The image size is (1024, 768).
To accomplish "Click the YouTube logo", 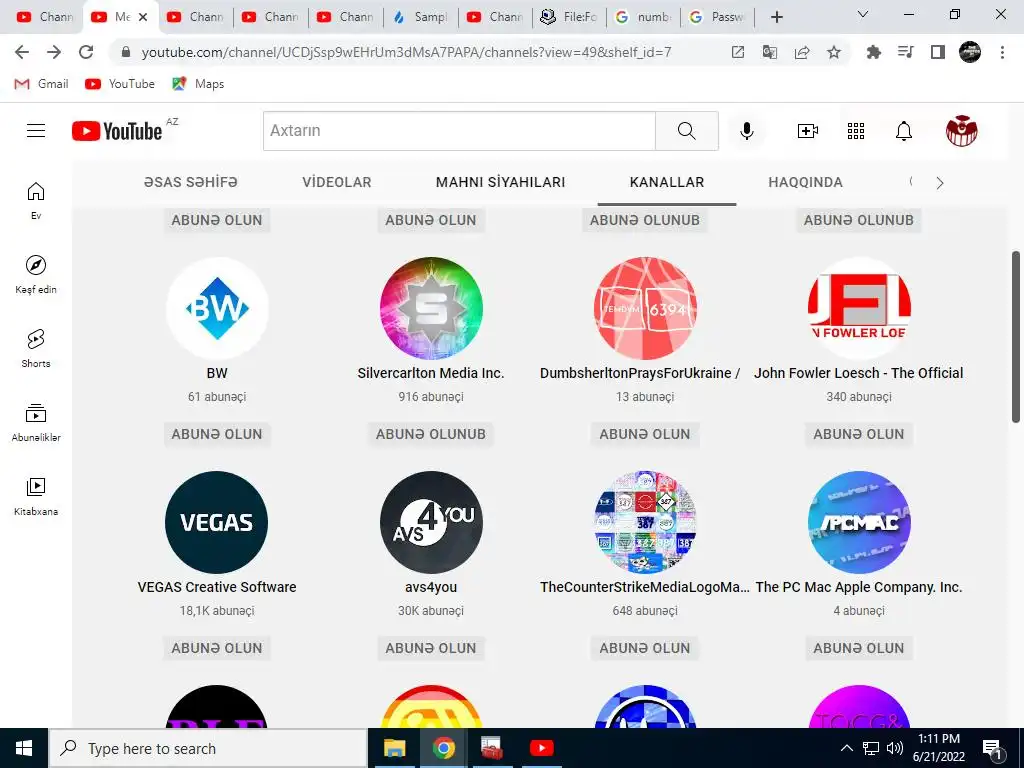I will click(x=117, y=131).
